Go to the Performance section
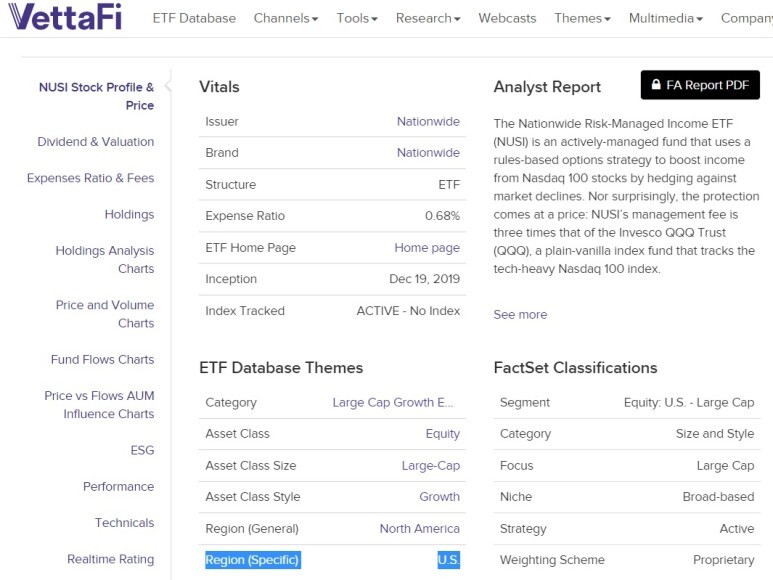 [118, 486]
